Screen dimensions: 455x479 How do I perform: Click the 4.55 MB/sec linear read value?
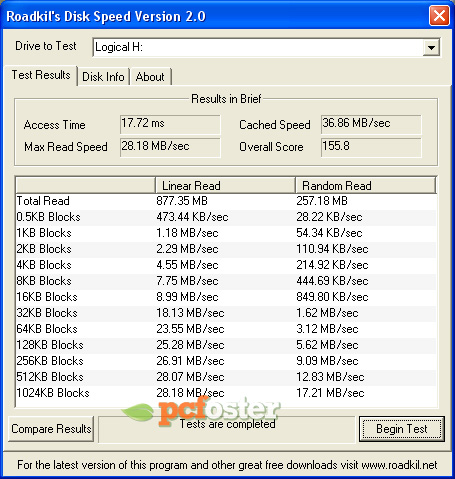187,265
